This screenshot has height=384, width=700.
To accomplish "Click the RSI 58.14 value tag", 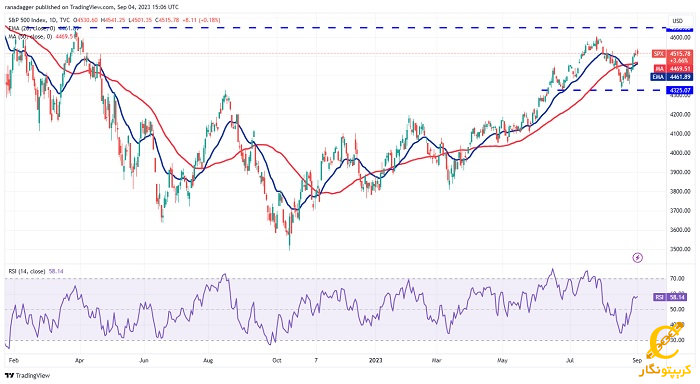I will [671, 297].
